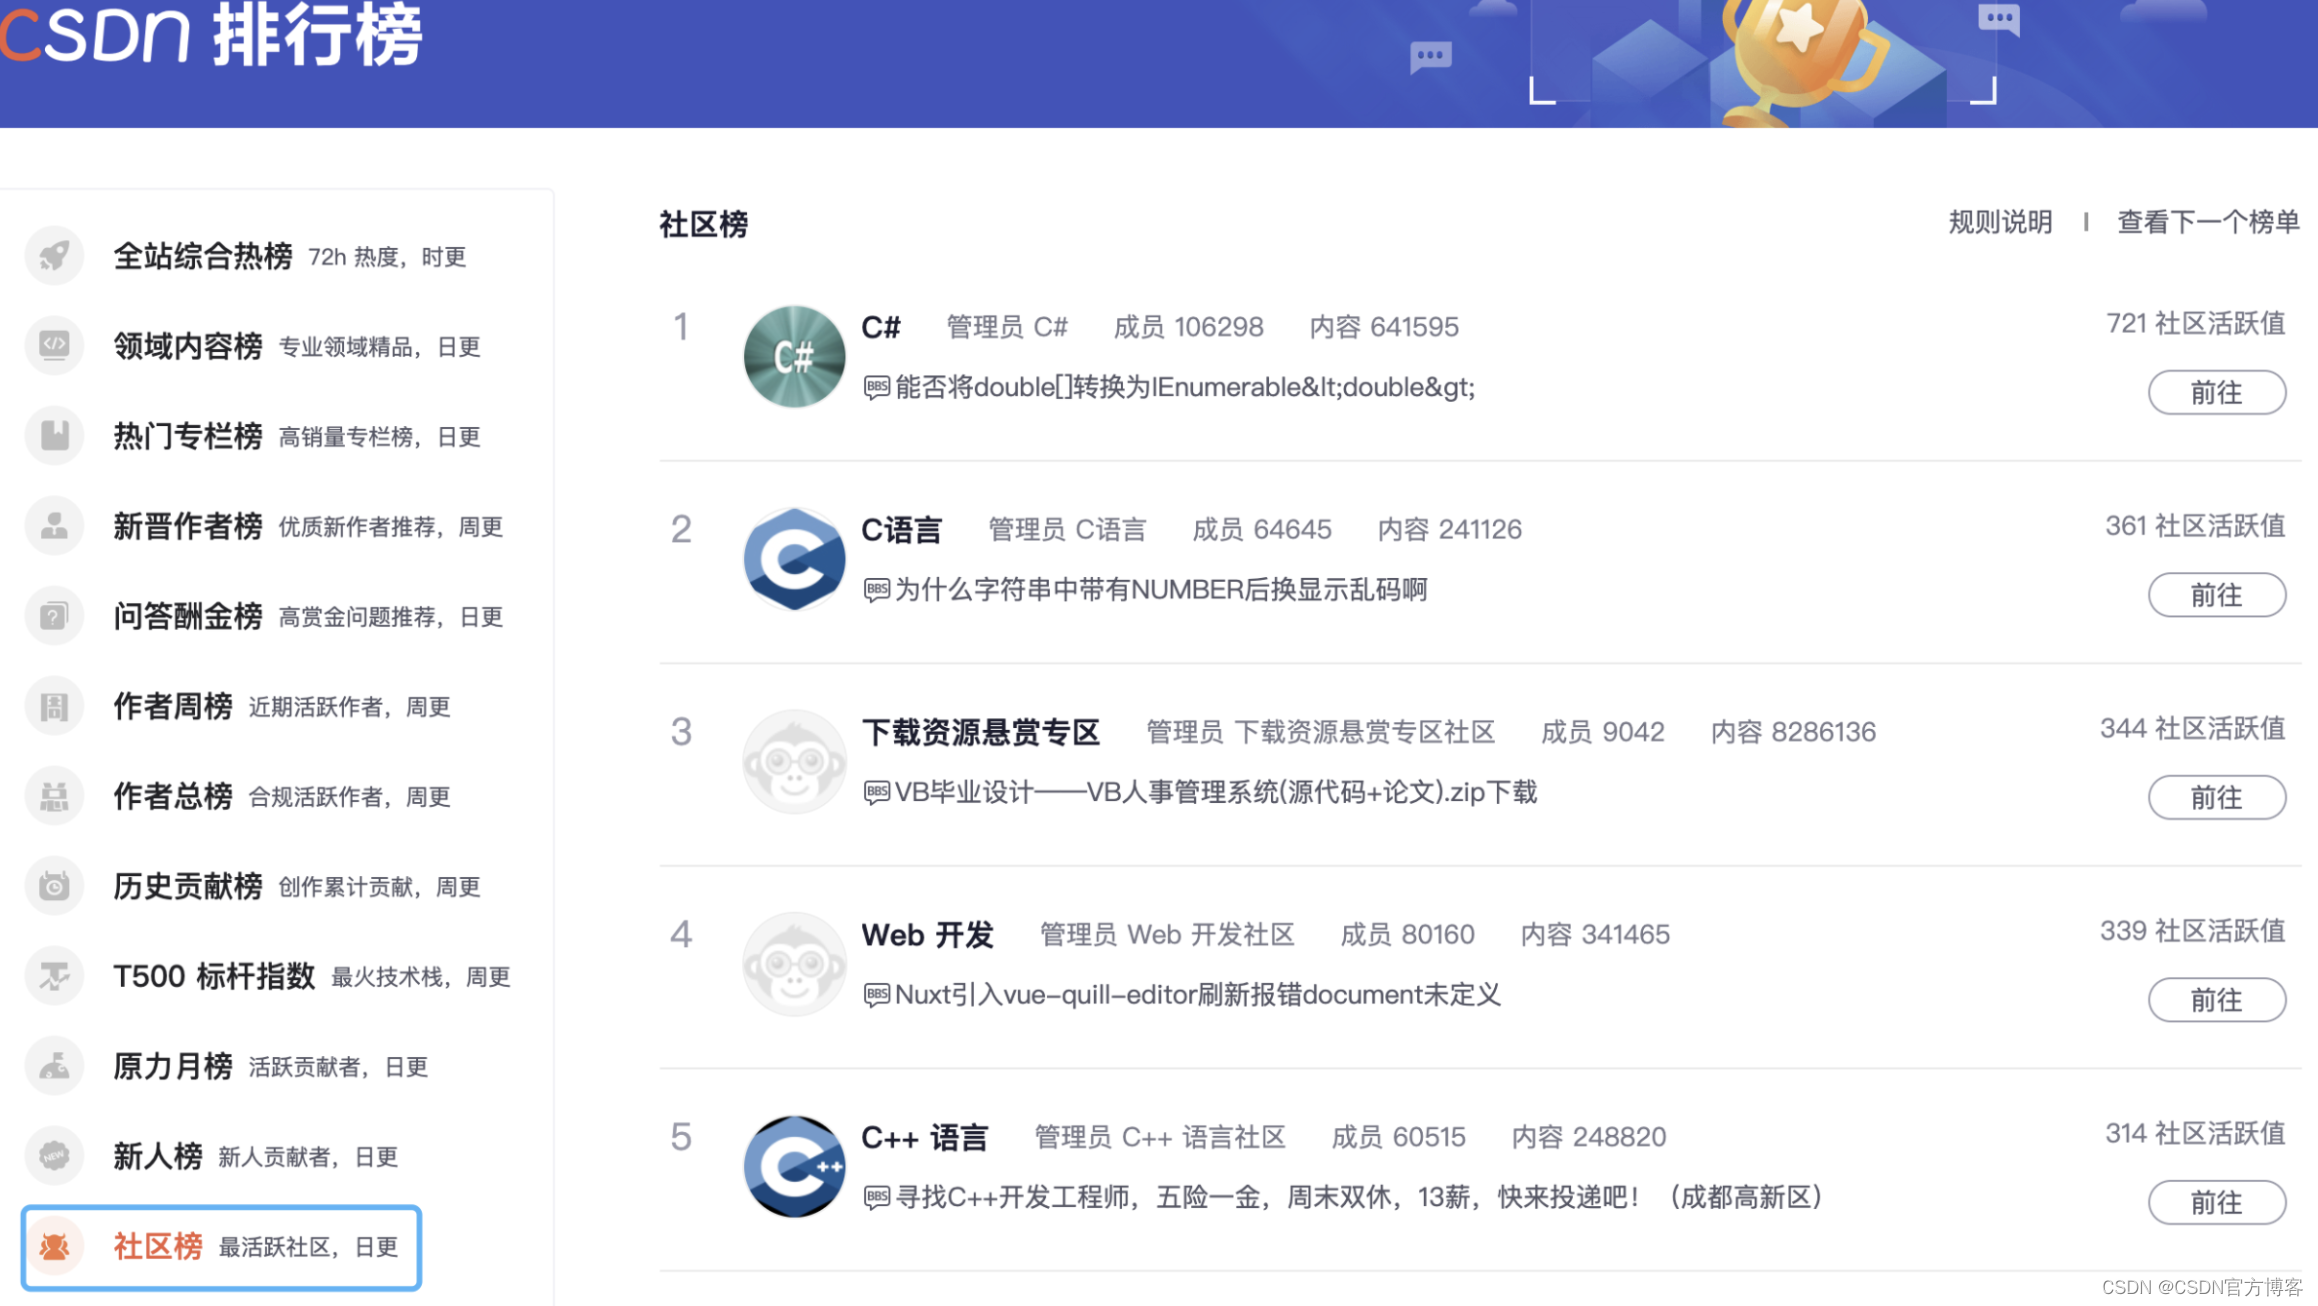Switch to the 作者总榜 ranking
Screen dimensions: 2318x1306
[172, 796]
